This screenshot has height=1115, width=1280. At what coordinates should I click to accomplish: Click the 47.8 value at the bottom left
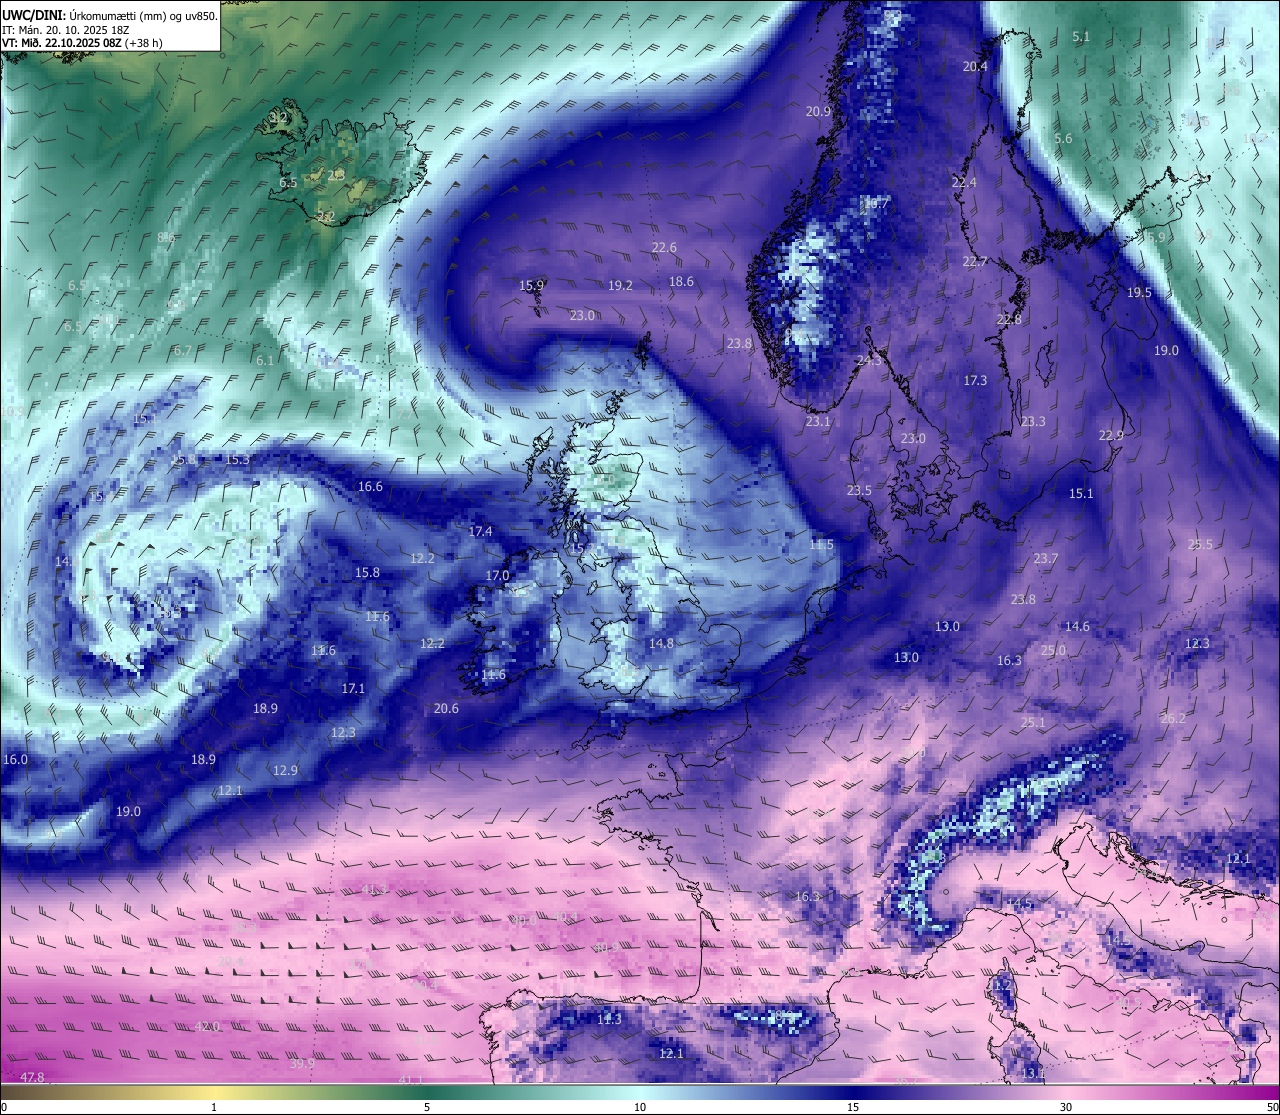32,1078
